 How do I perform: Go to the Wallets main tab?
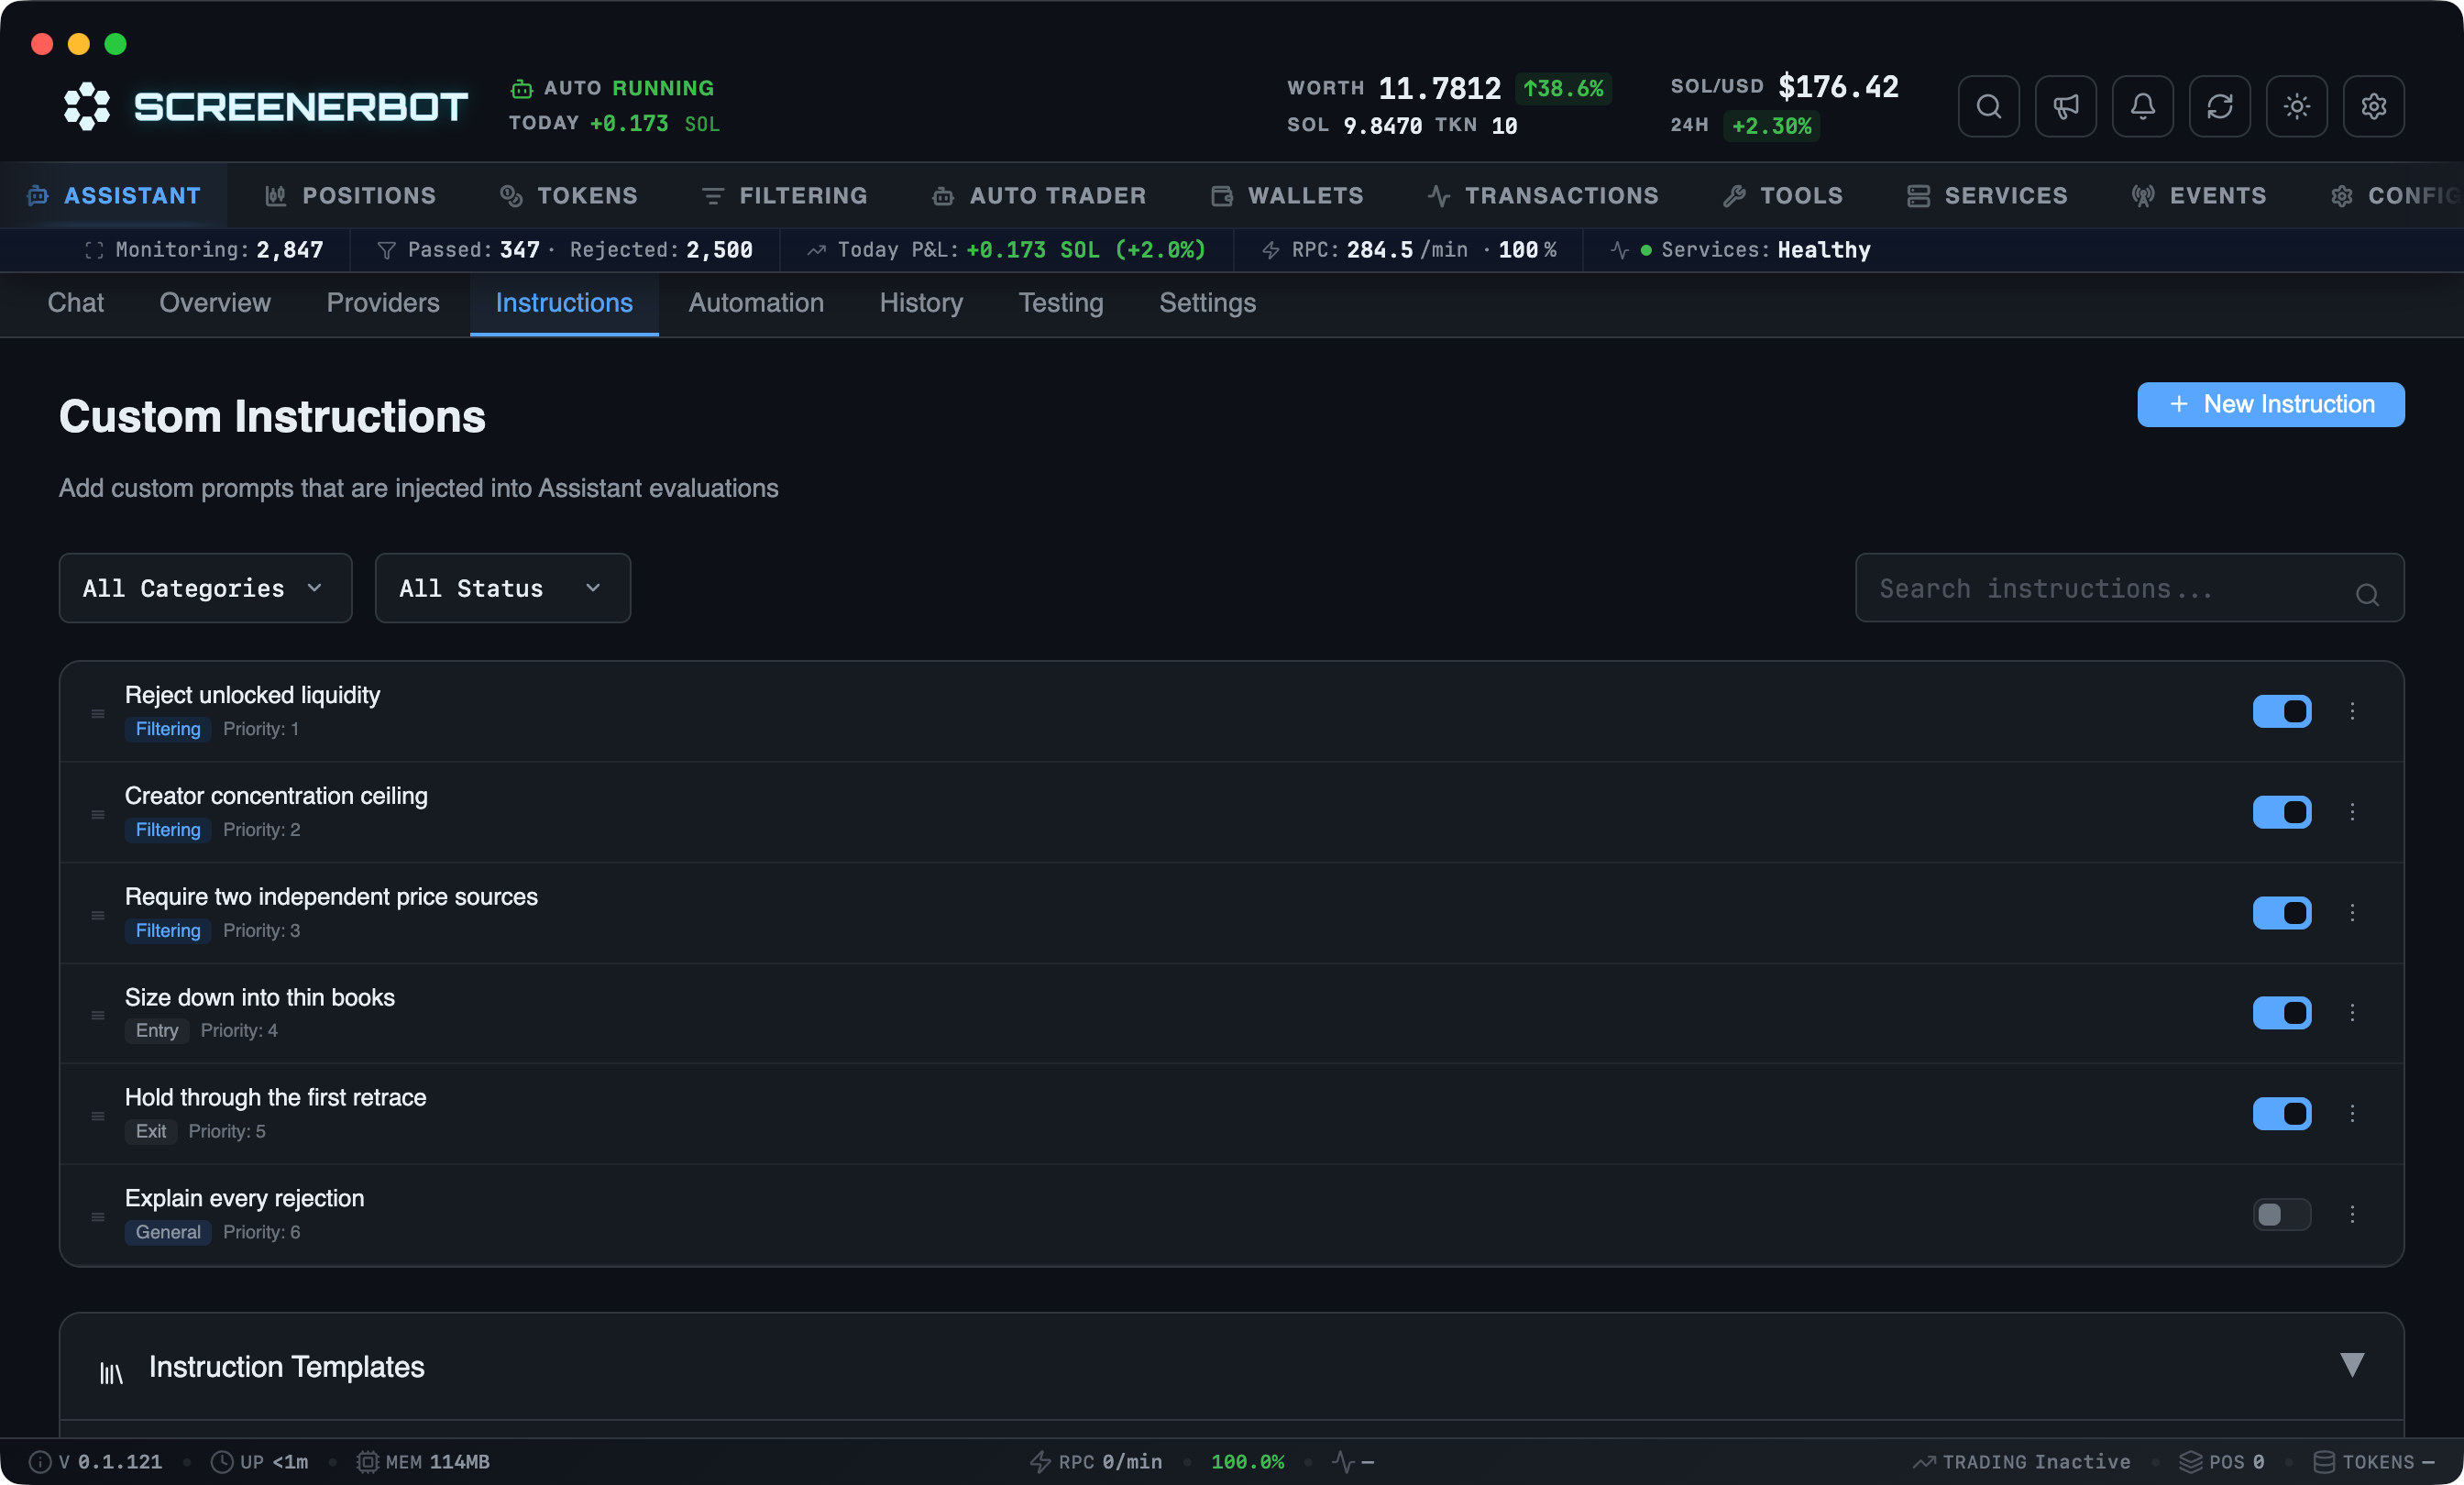[x=1287, y=196]
